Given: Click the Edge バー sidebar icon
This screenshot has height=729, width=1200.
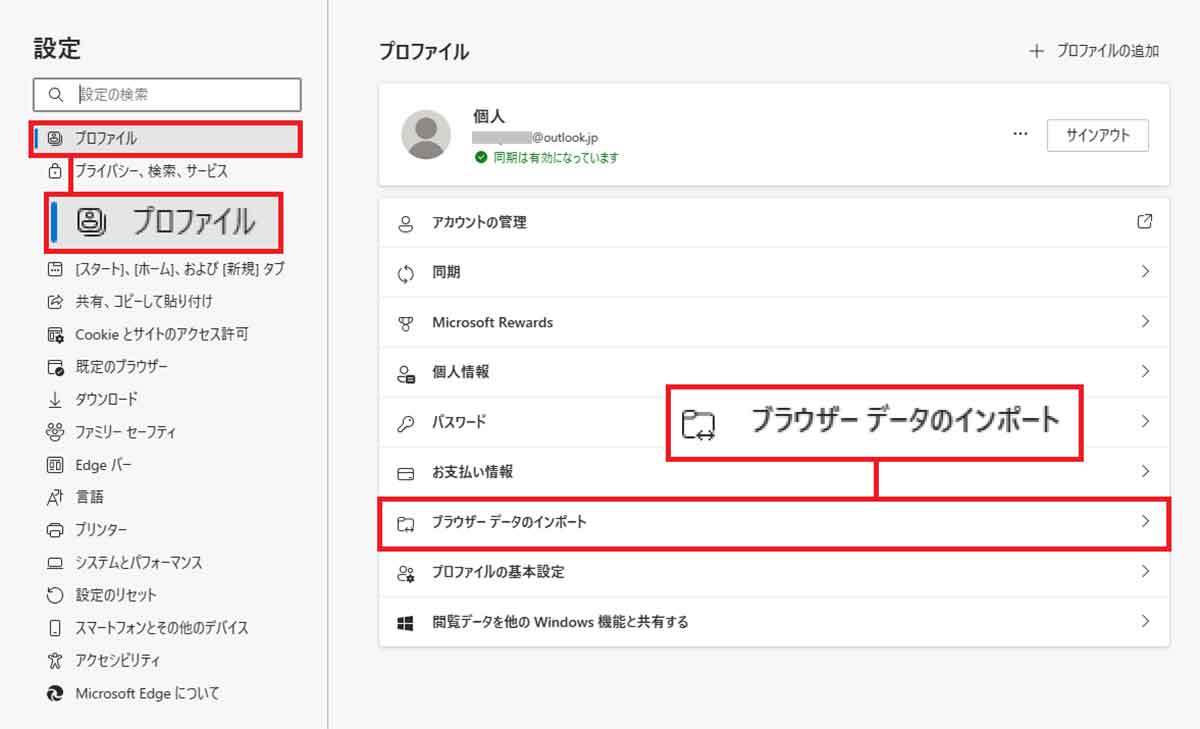Looking at the screenshot, I should [x=55, y=465].
